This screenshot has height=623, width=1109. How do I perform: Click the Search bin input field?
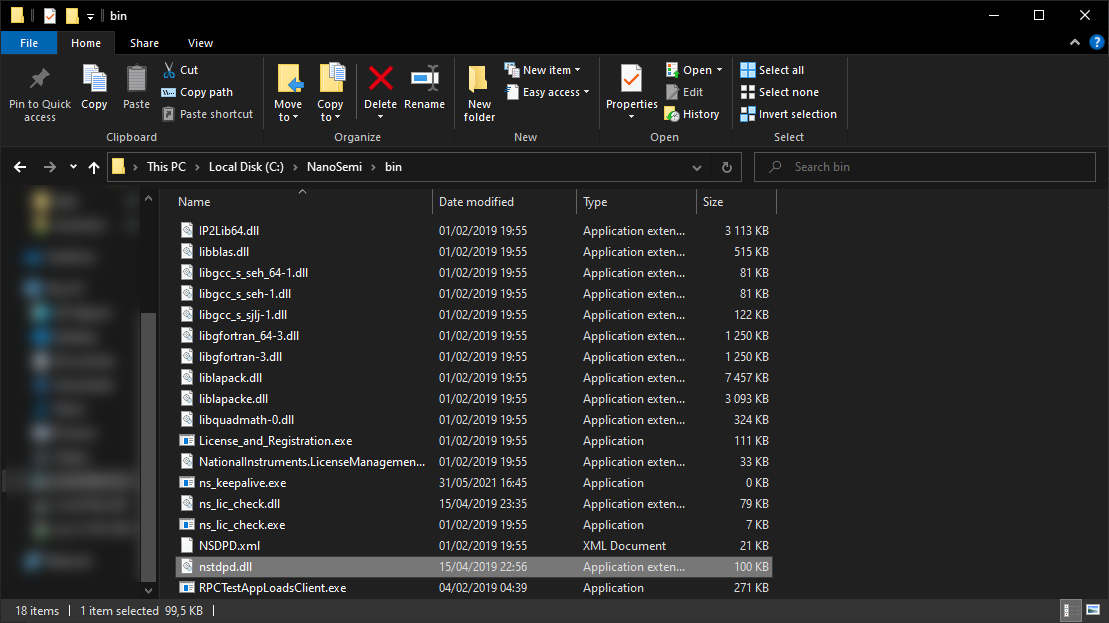coord(924,167)
